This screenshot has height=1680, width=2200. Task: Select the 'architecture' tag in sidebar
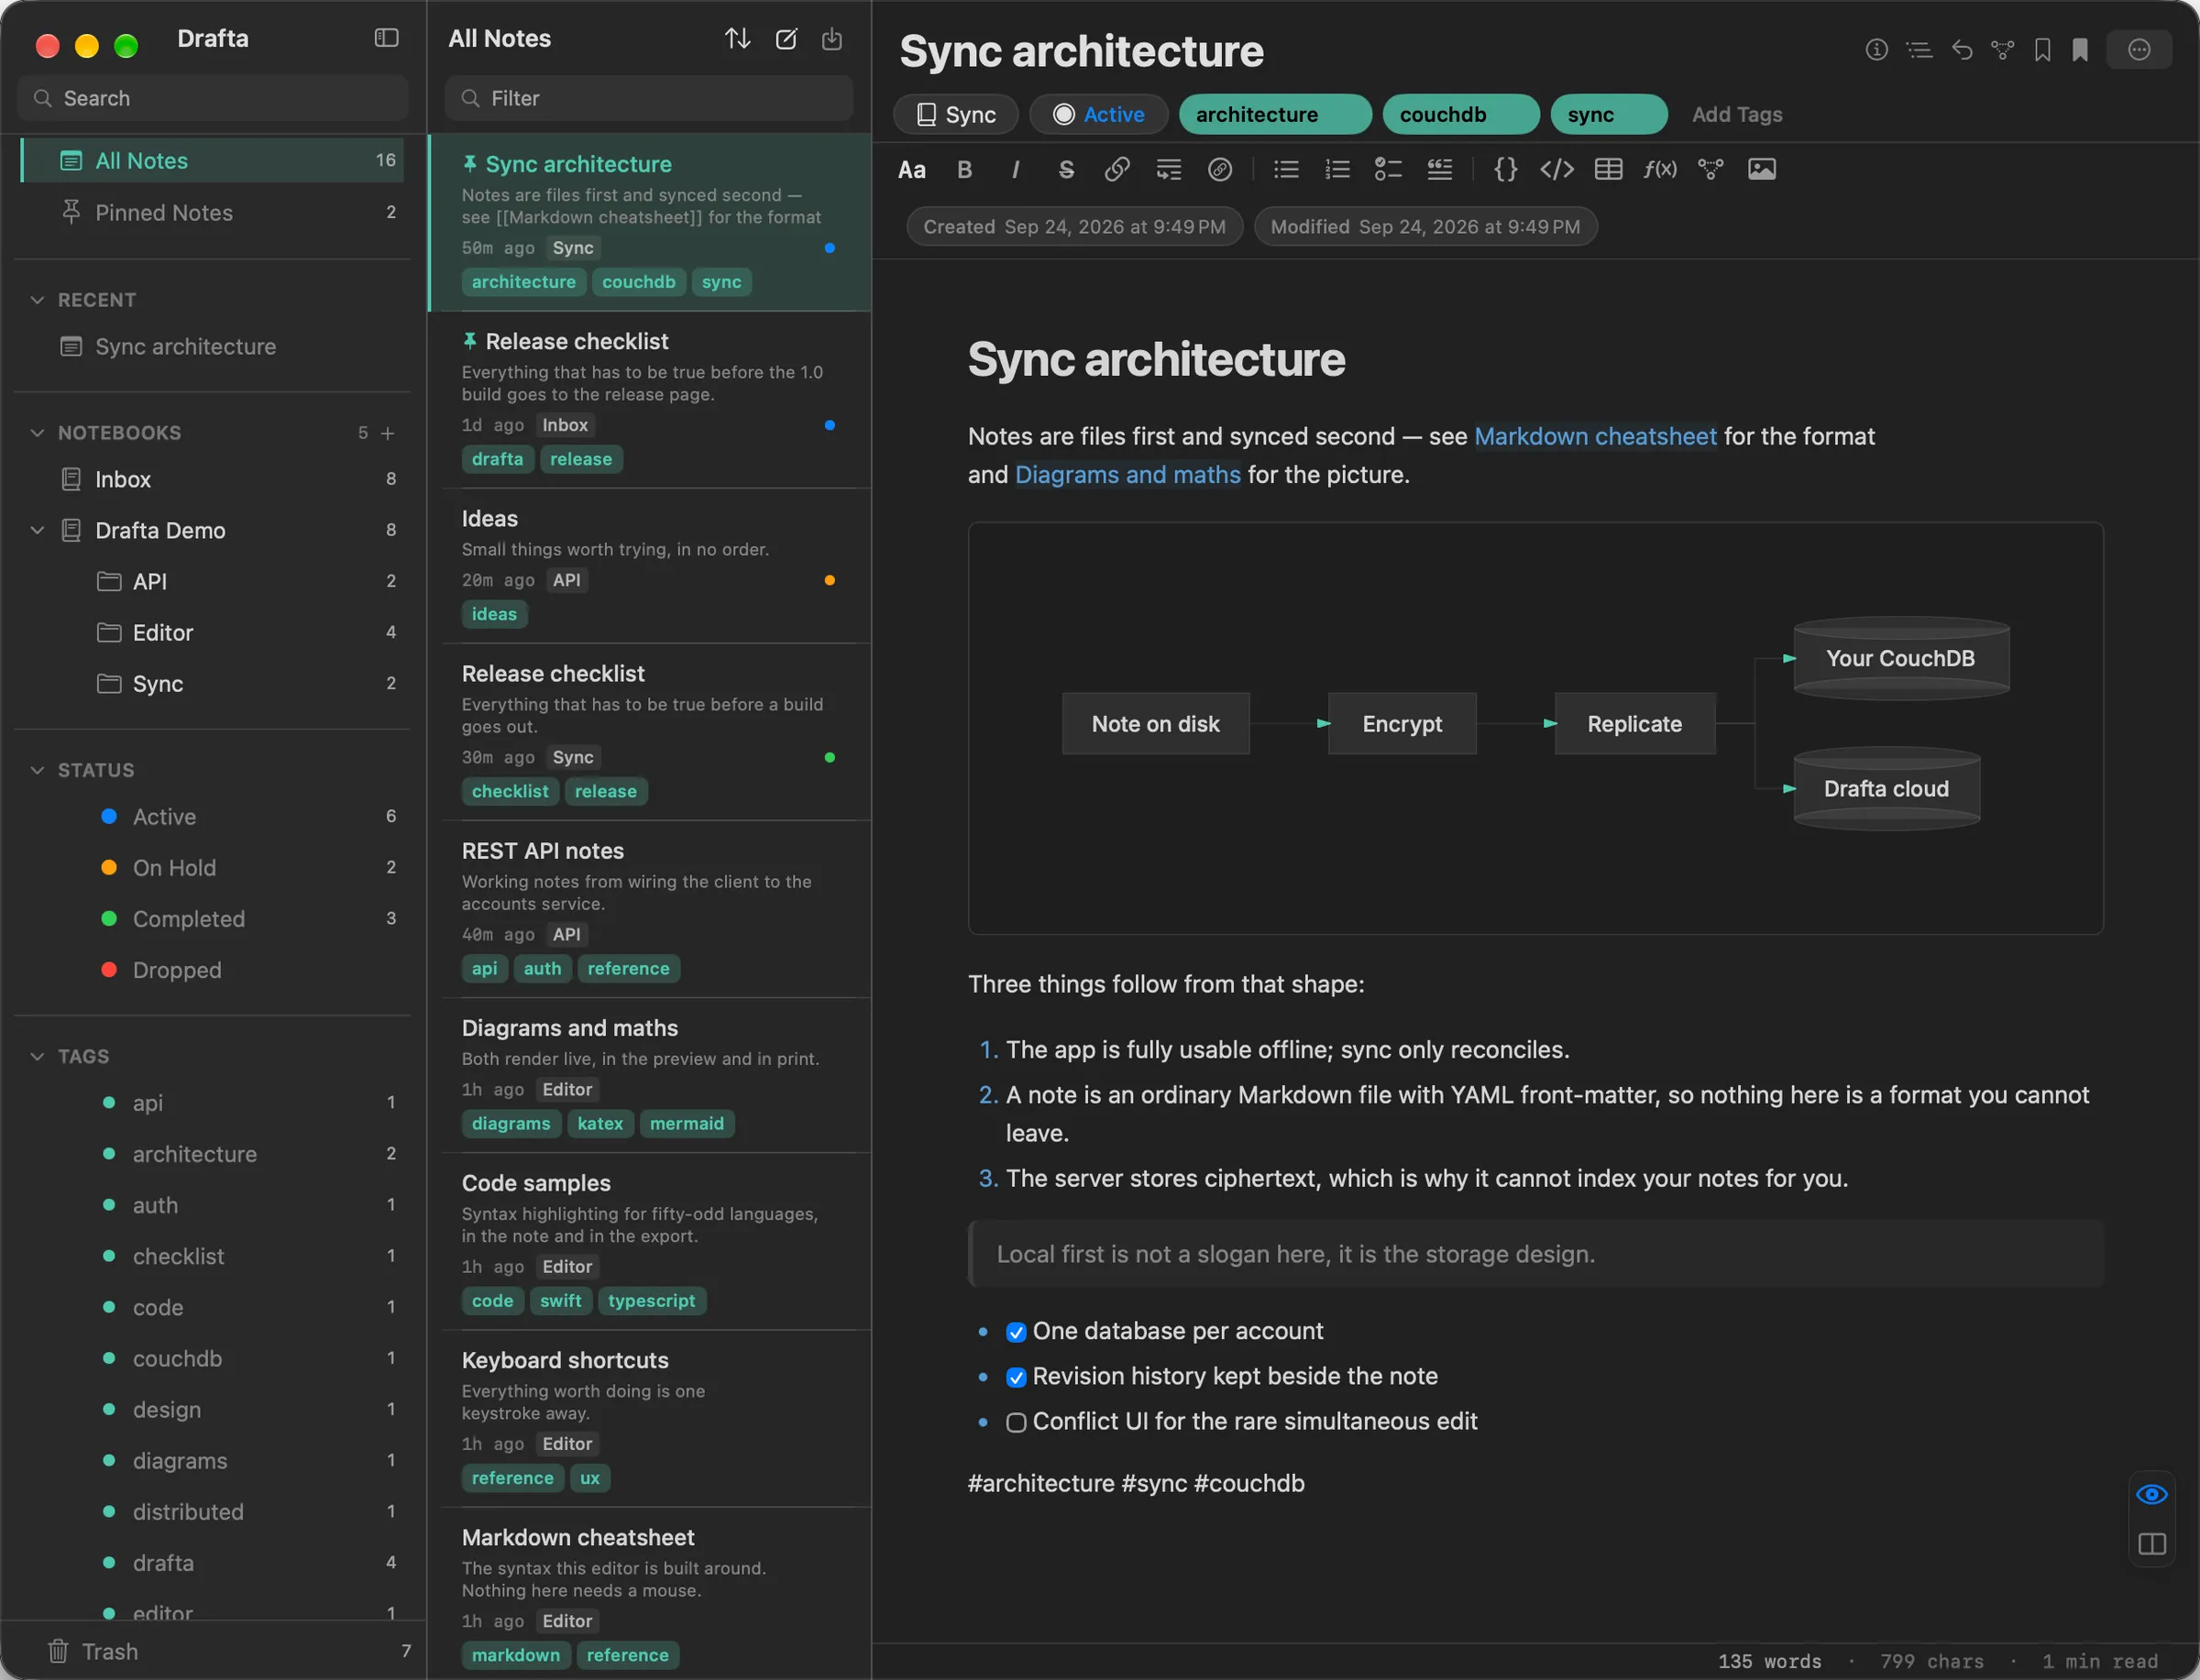tap(212, 1154)
